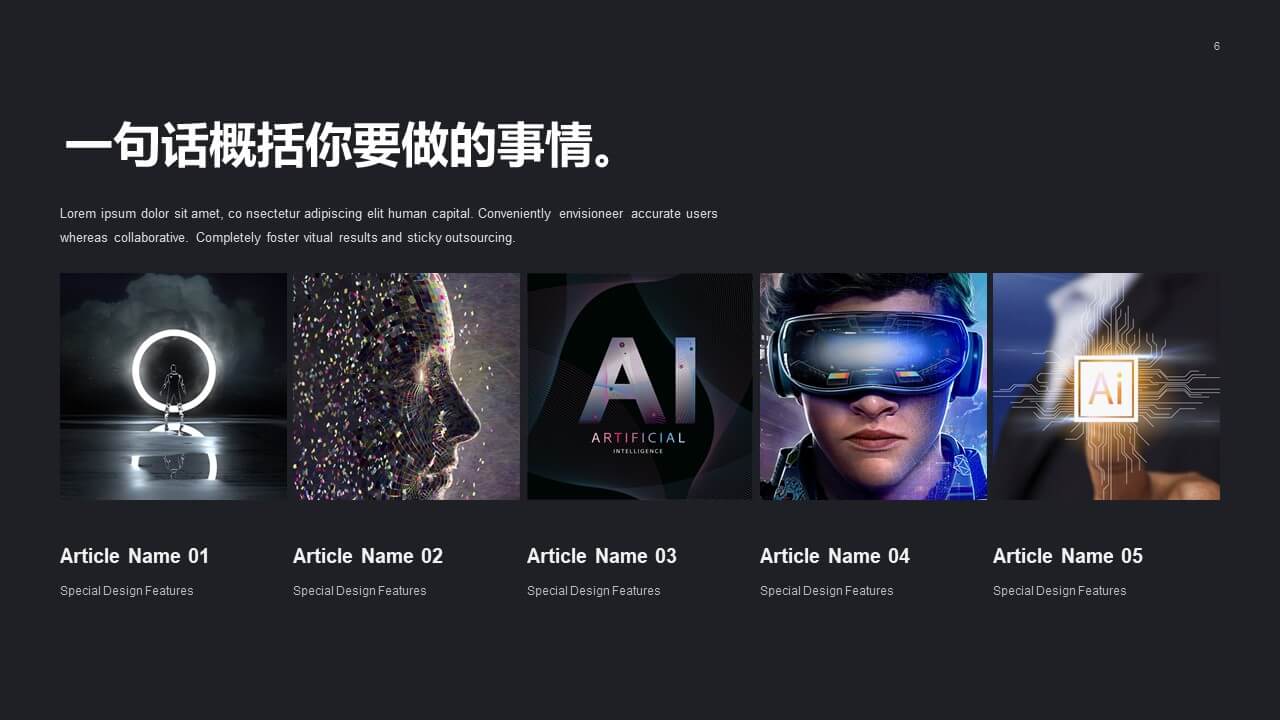Click the Article Name 01 heading
Image resolution: width=1280 pixels, height=720 pixels.
[x=134, y=556]
